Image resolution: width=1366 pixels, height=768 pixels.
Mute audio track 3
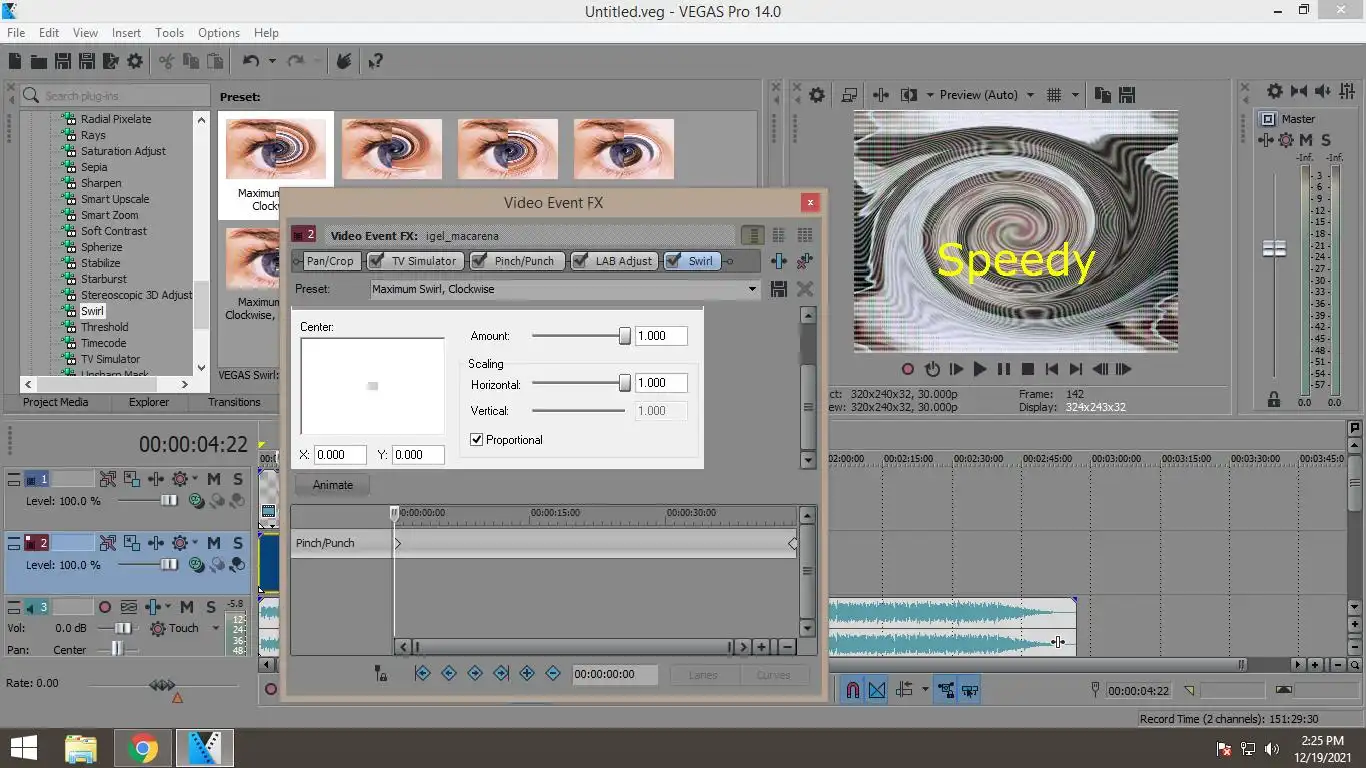tap(187, 607)
